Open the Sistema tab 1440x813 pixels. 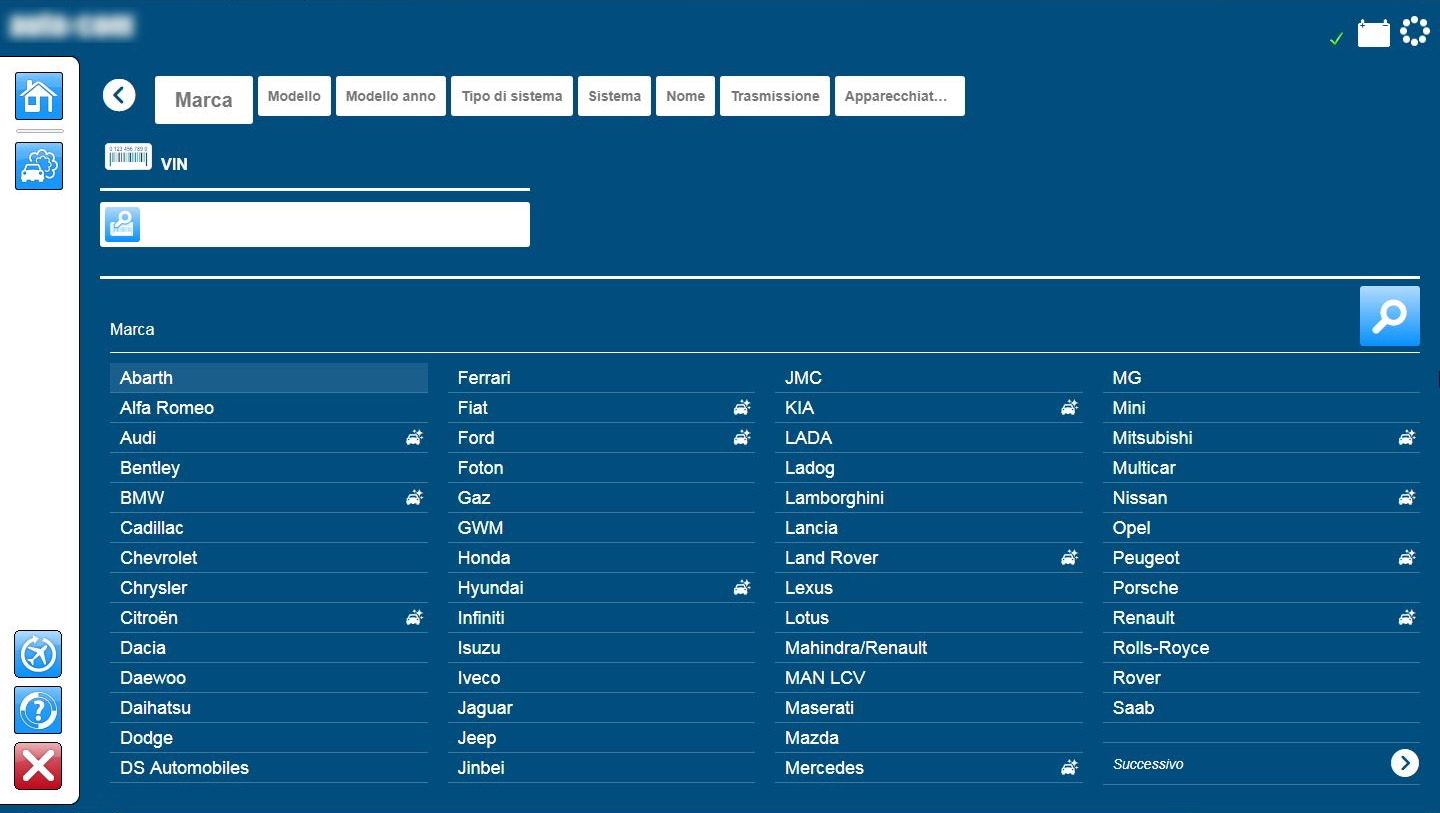coord(615,96)
